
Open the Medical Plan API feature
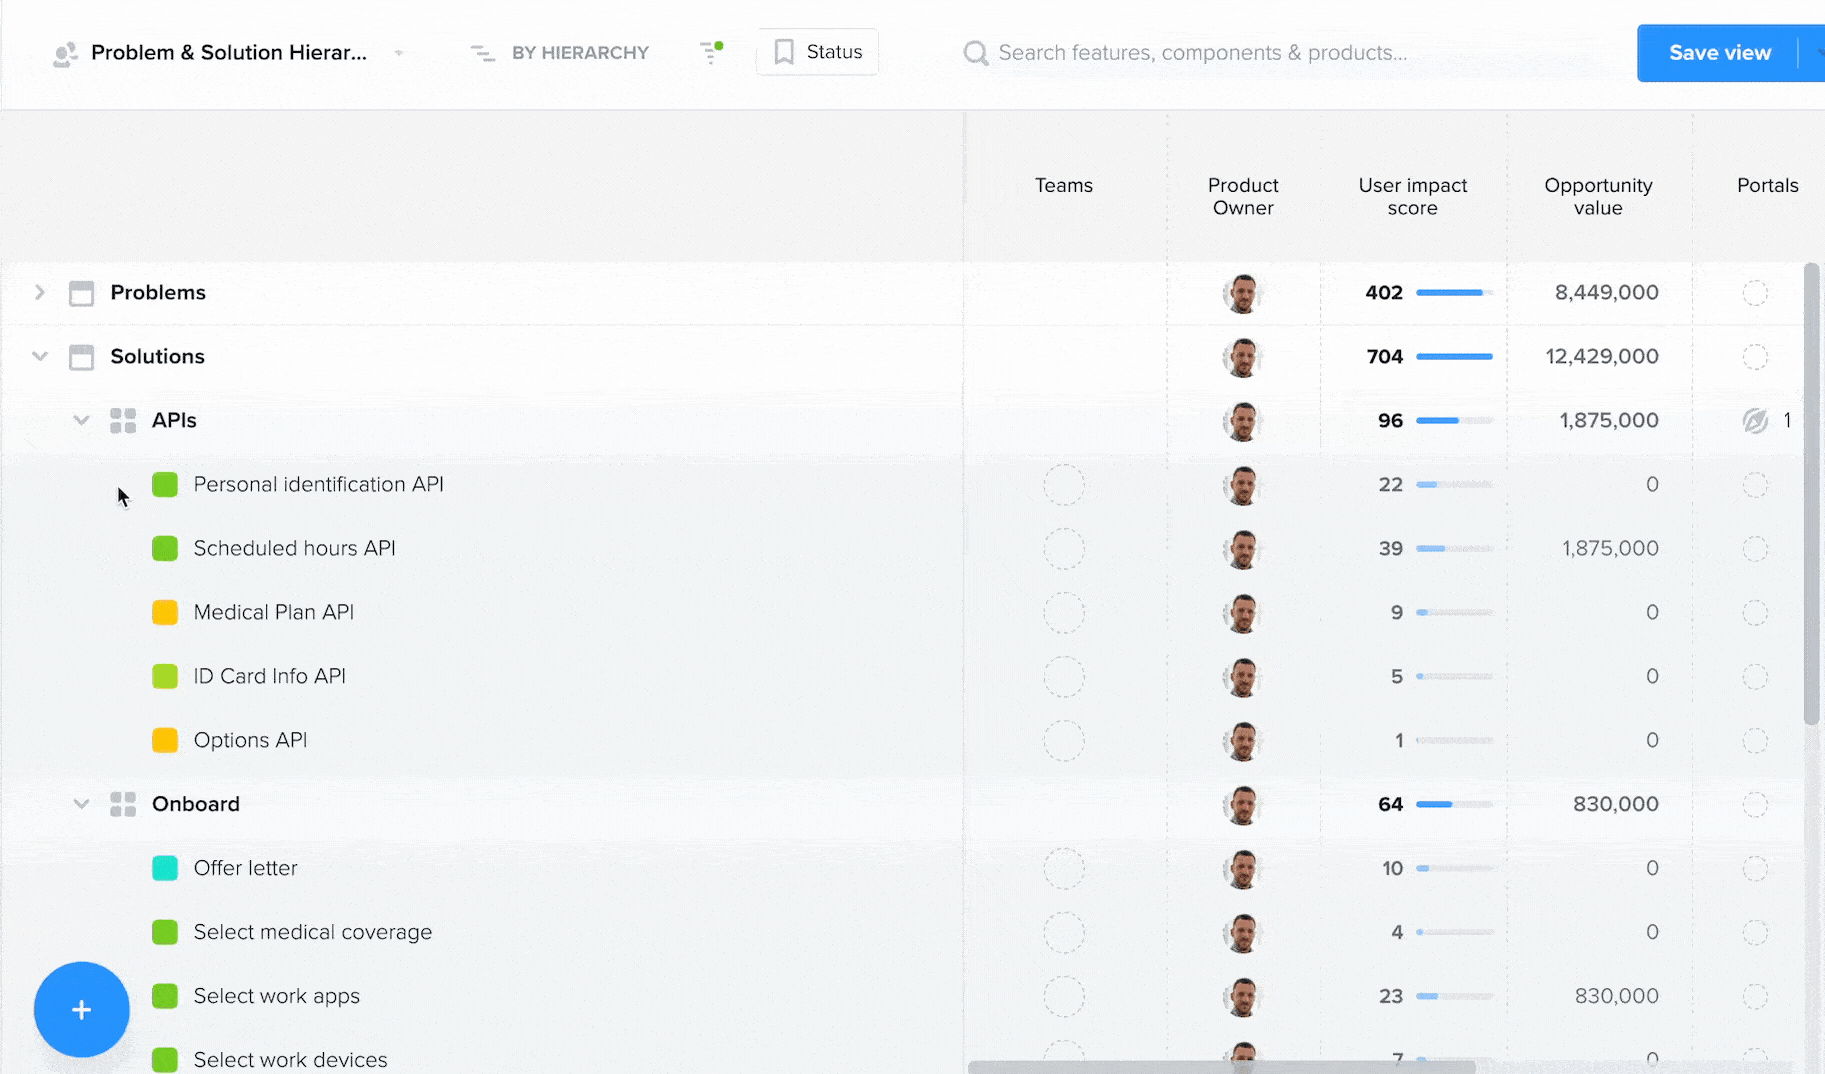tap(273, 612)
